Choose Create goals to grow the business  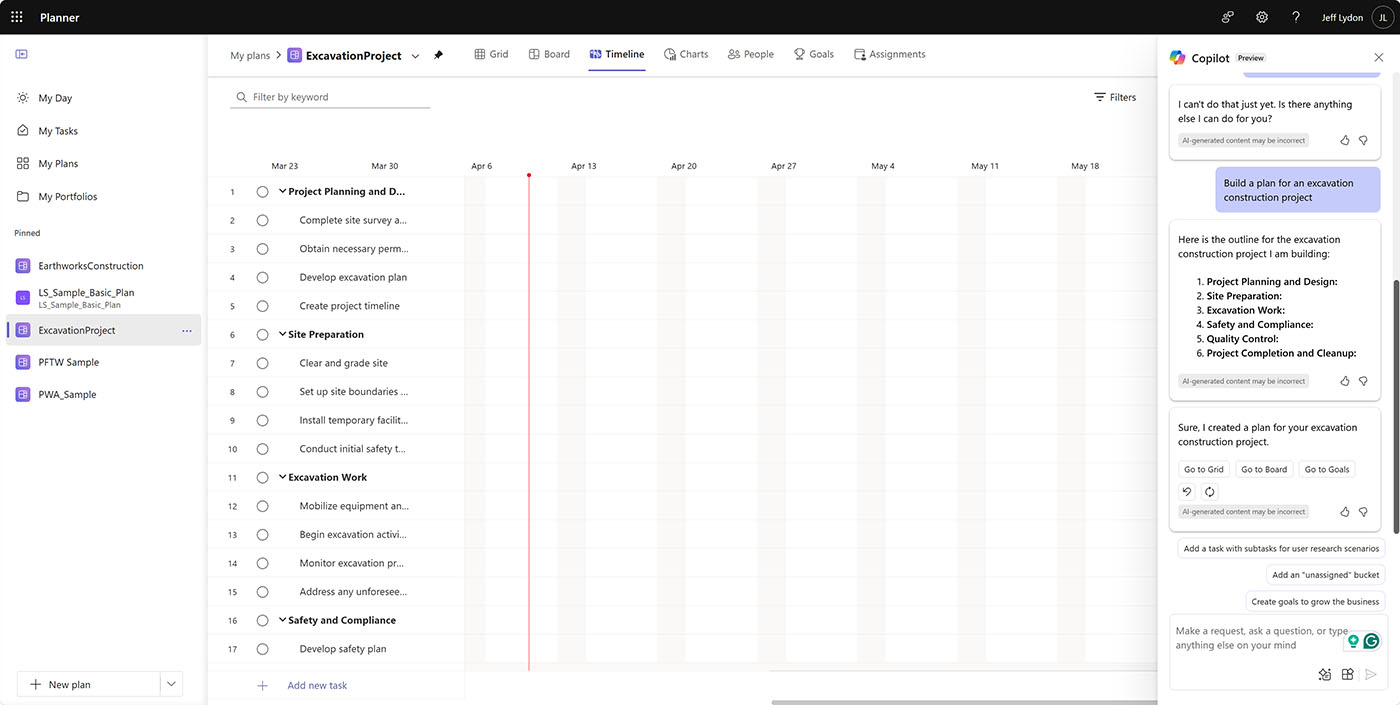tap(1315, 601)
